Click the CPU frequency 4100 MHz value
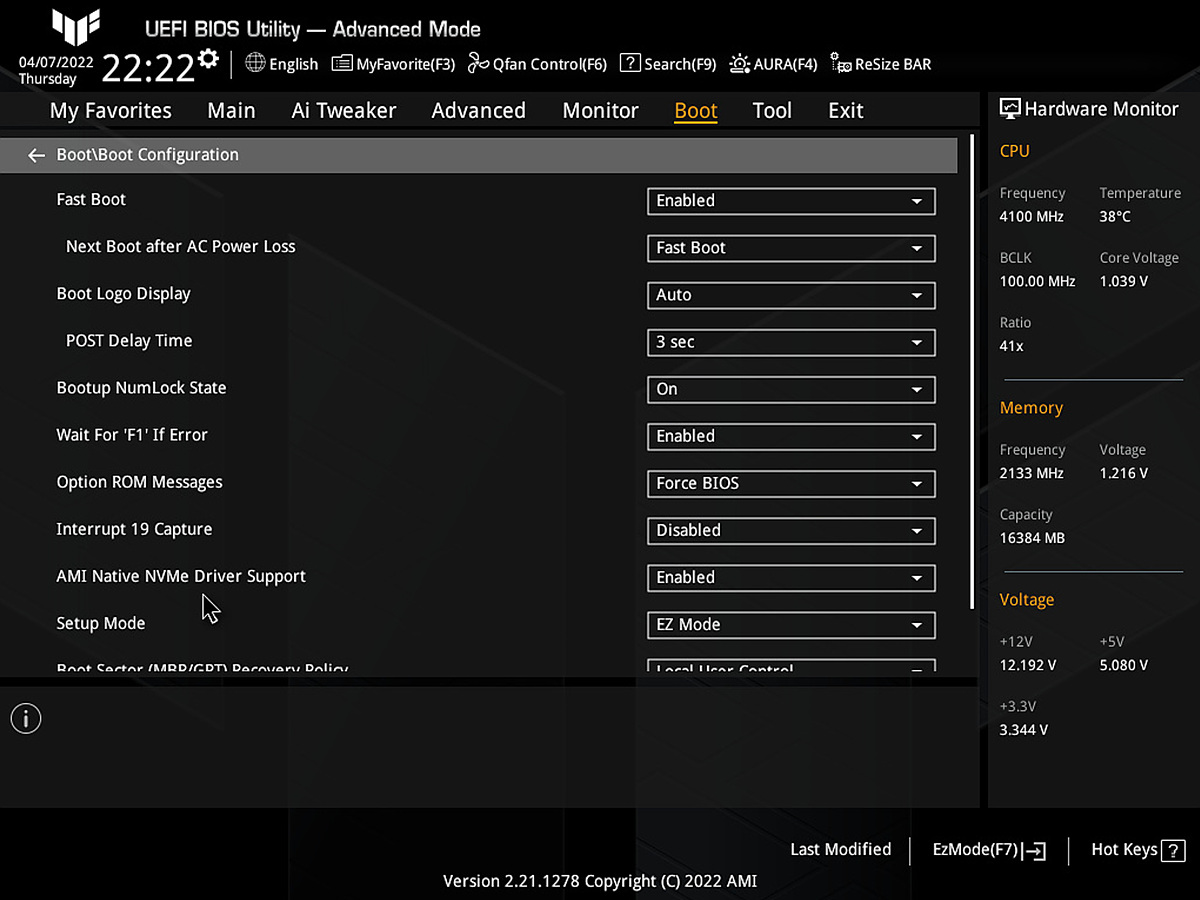 coord(1032,216)
